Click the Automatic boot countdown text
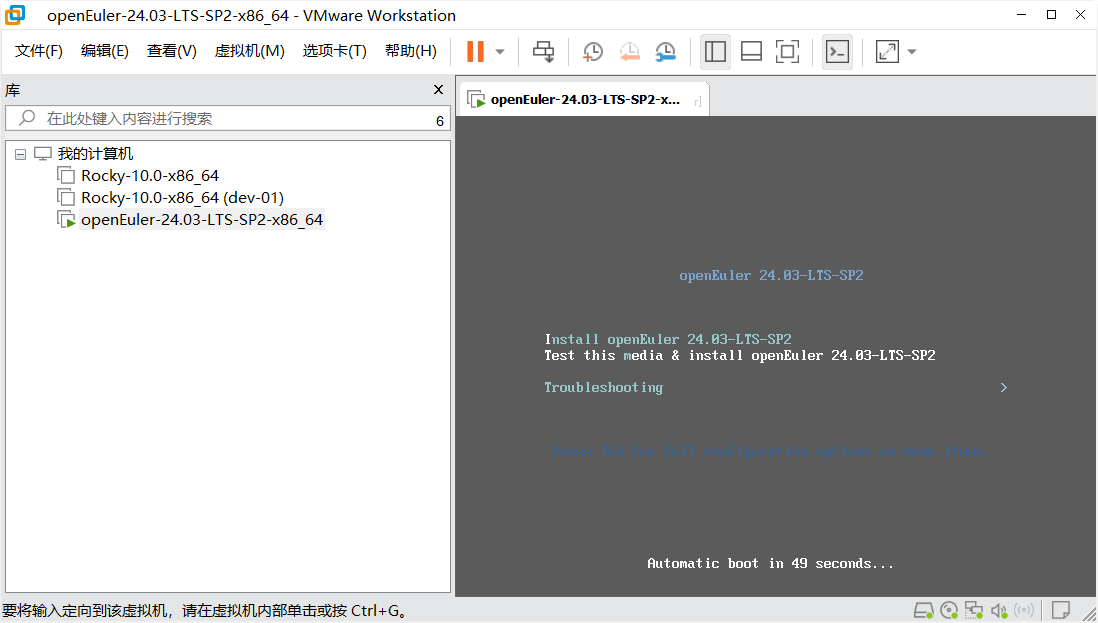1098x623 pixels. 770,564
